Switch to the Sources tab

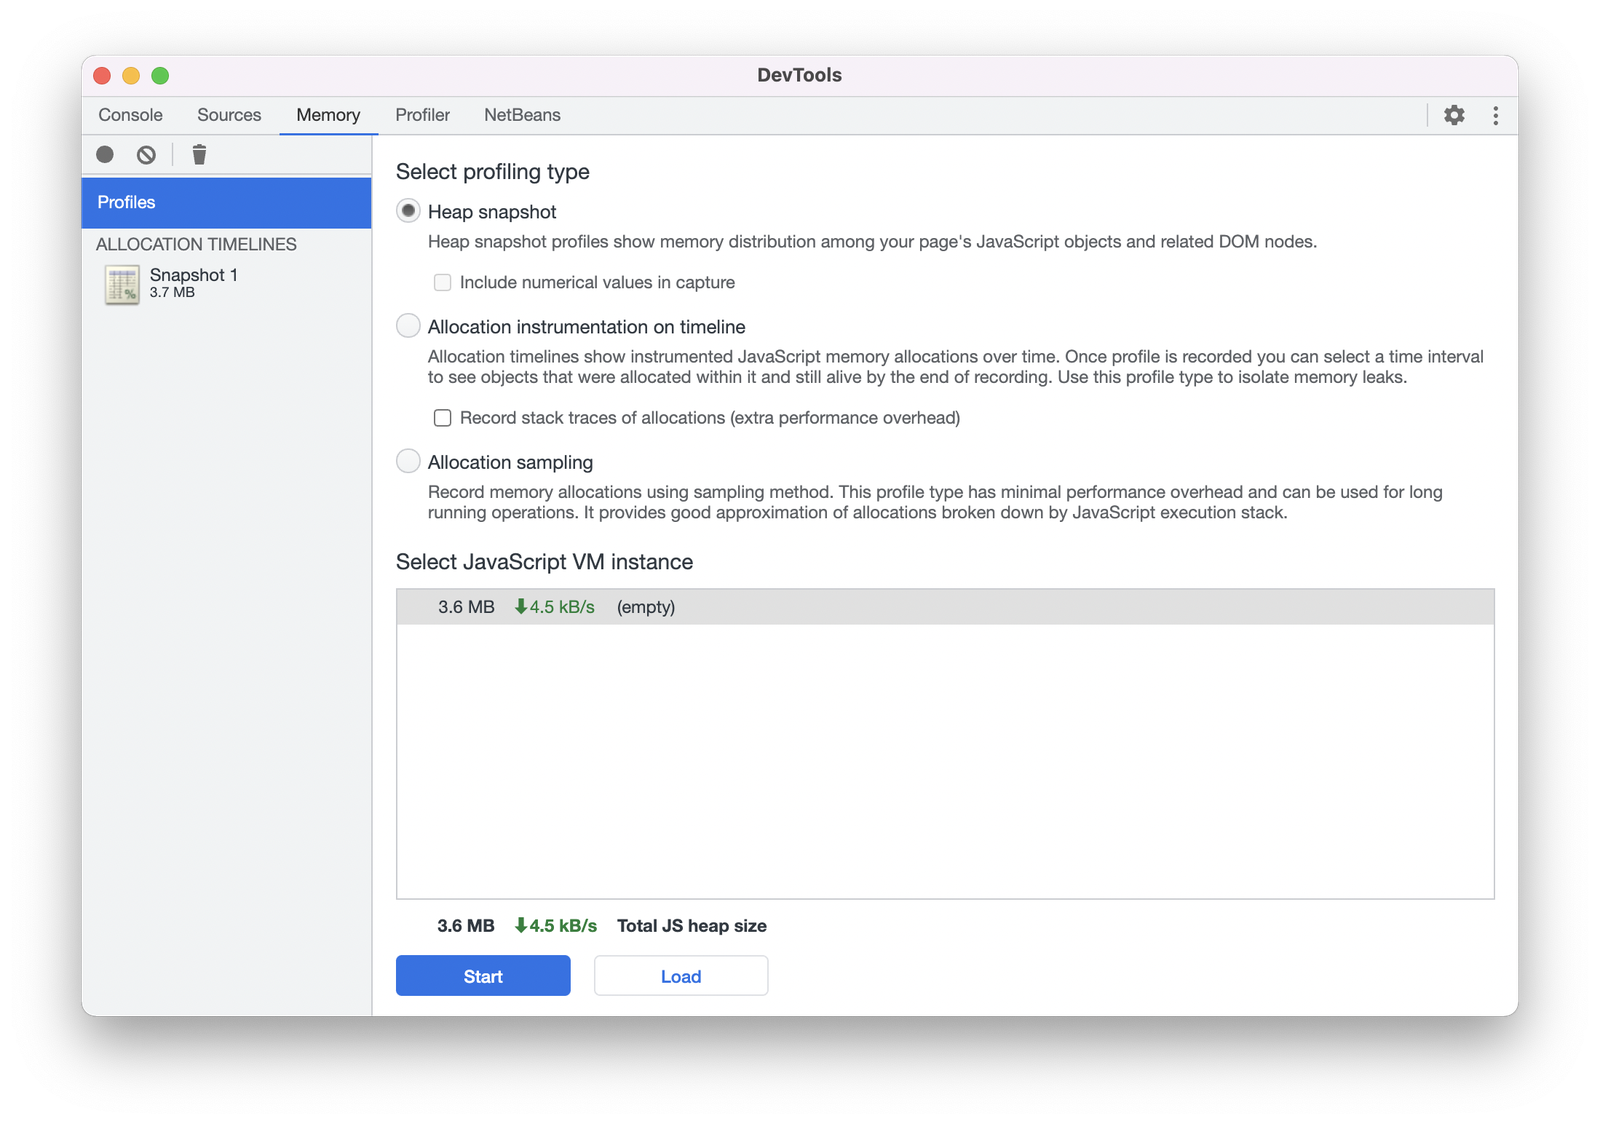(x=229, y=115)
